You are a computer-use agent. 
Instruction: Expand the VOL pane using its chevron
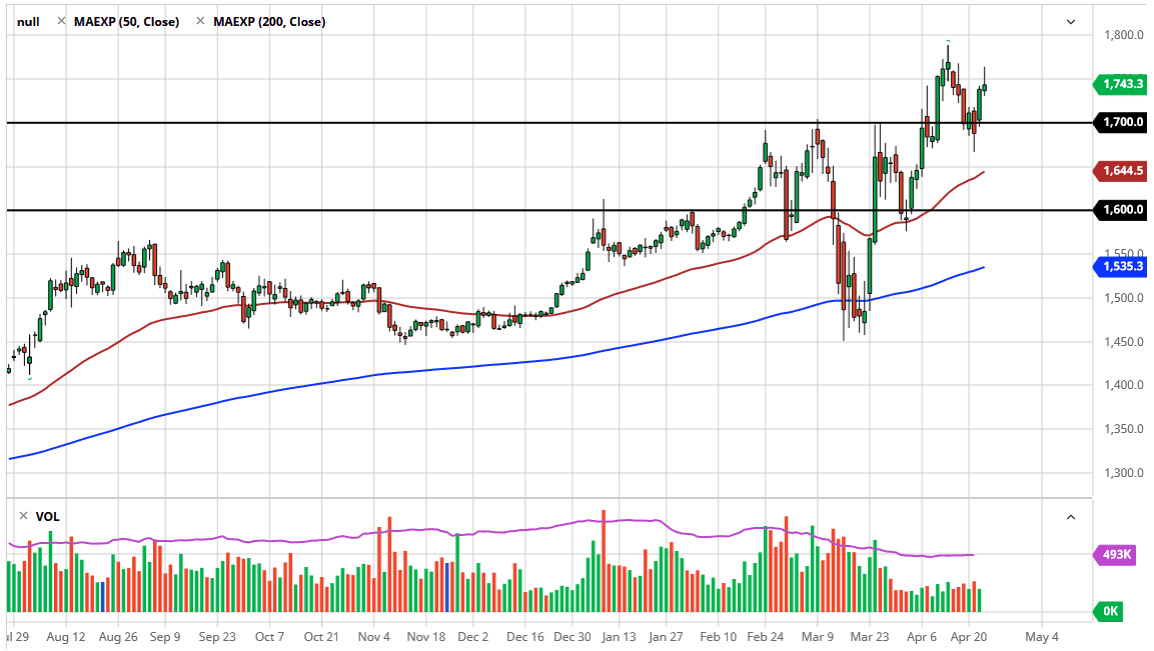click(1071, 517)
